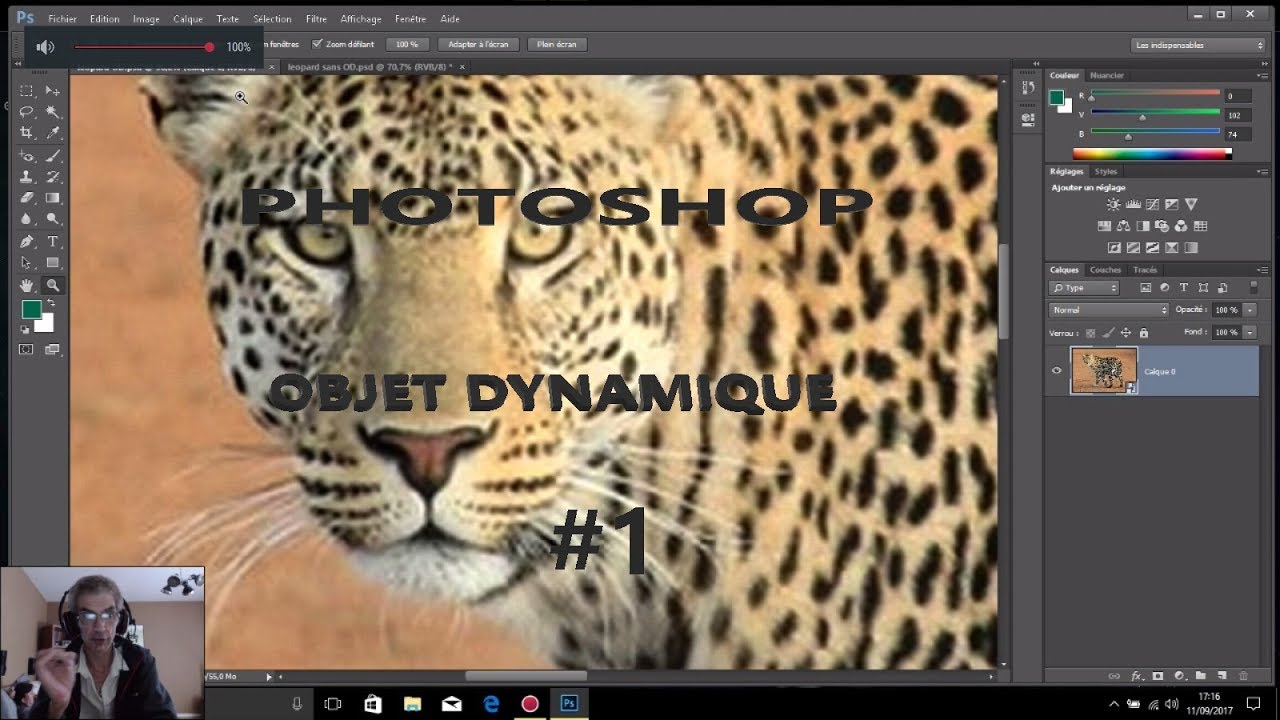The width and height of the screenshot is (1280, 720).
Task: Select the Brush tool
Action: coord(53,156)
